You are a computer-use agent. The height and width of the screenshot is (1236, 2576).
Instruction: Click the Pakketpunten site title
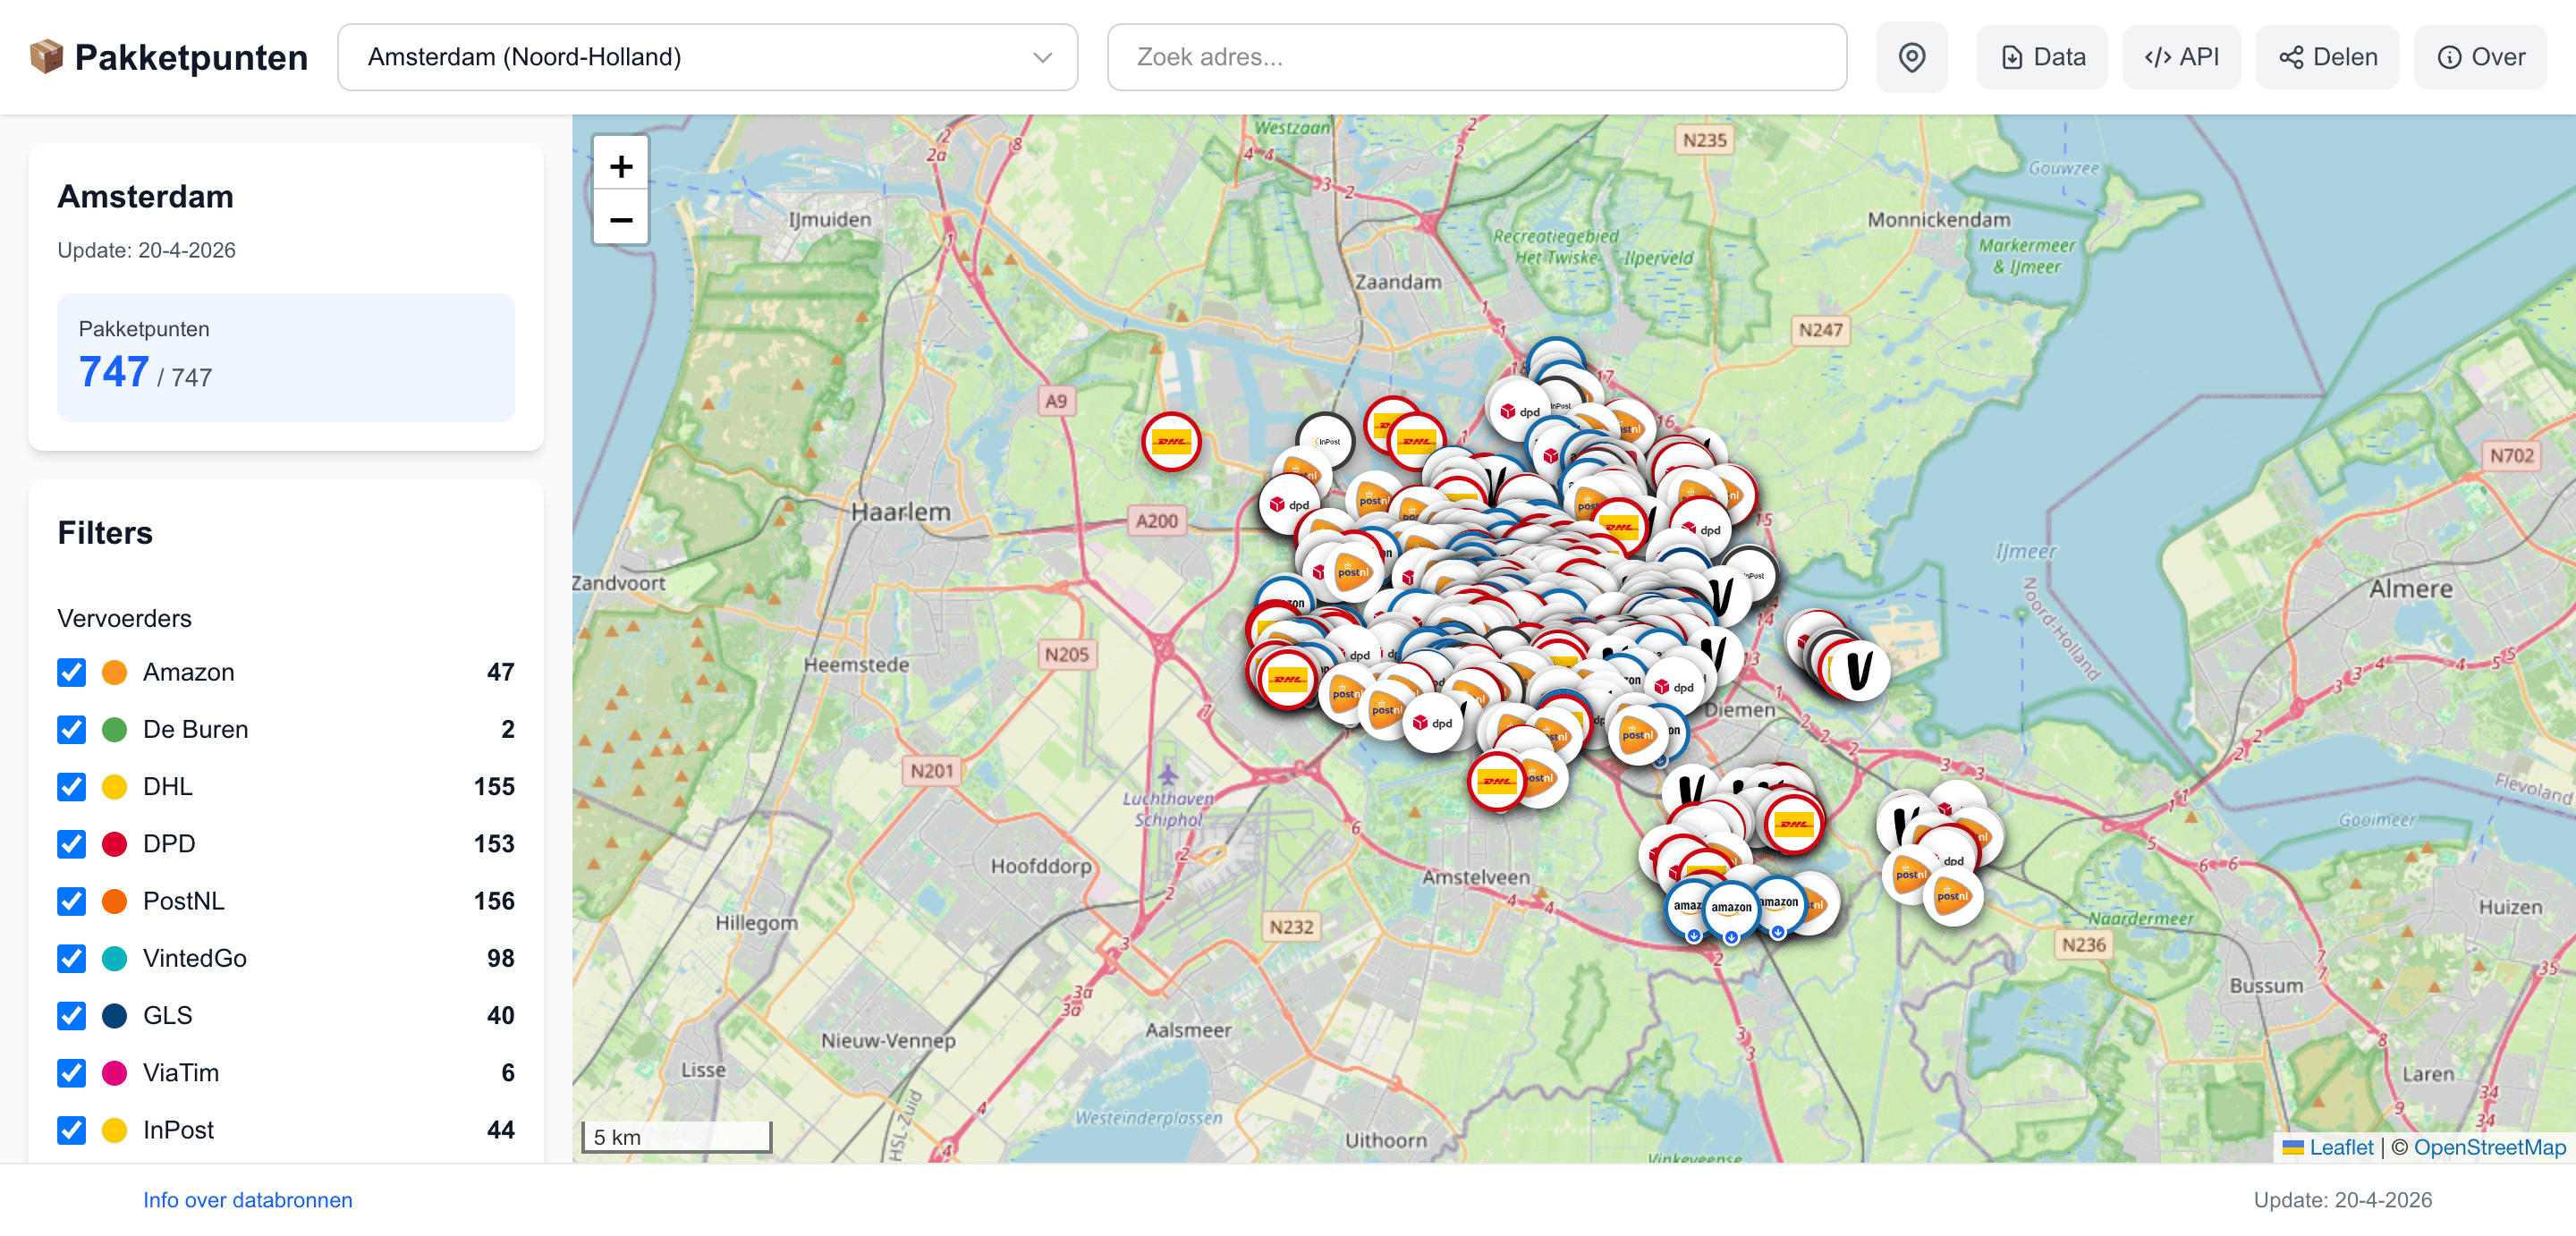(x=191, y=57)
